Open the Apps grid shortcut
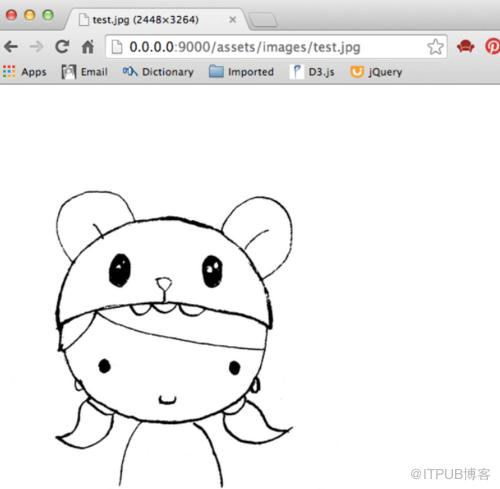The height and width of the screenshot is (489, 500). click(x=25, y=72)
